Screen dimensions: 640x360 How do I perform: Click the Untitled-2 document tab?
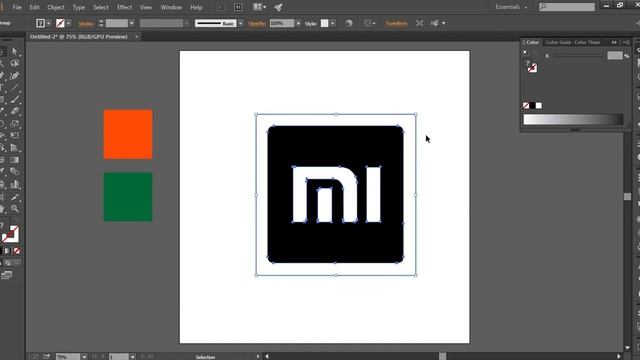(78, 37)
